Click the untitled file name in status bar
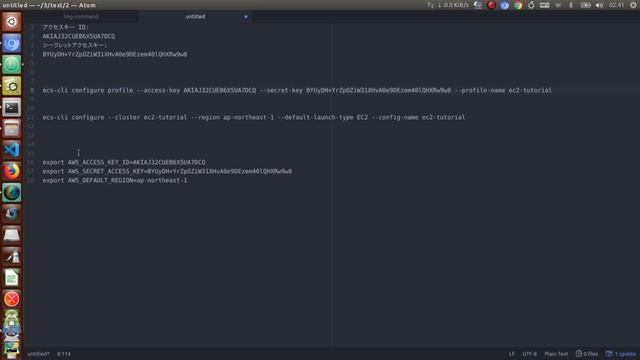The height and width of the screenshot is (360, 640). coord(38,354)
